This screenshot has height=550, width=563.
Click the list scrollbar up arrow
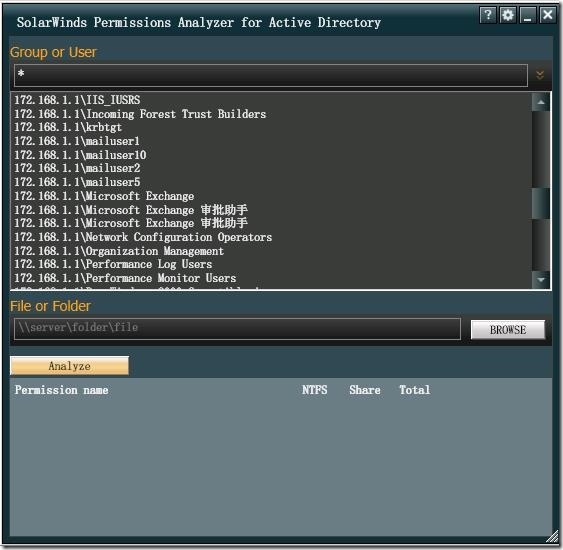point(541,102)
